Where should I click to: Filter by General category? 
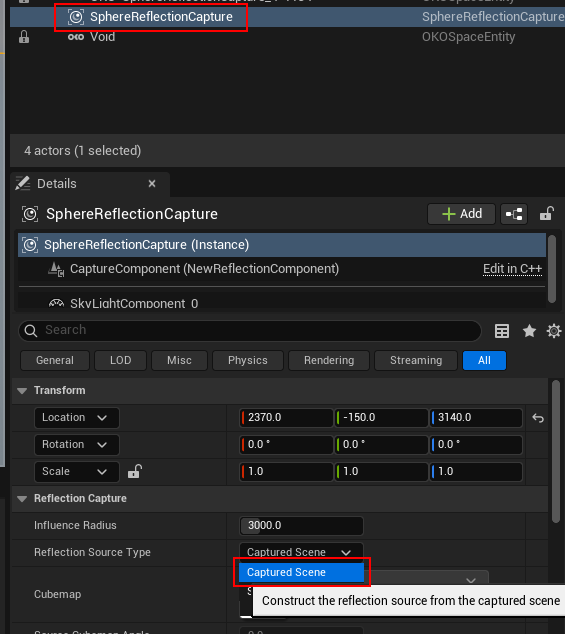[55, 360]
